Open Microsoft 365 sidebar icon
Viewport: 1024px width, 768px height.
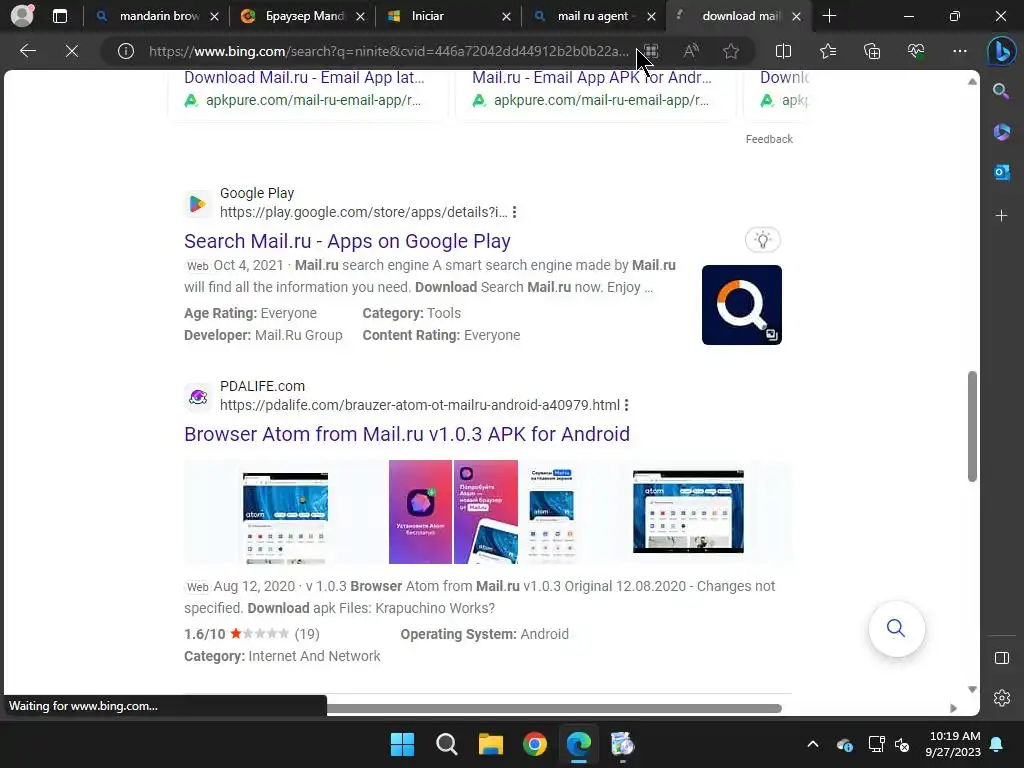coord(1001,132)
